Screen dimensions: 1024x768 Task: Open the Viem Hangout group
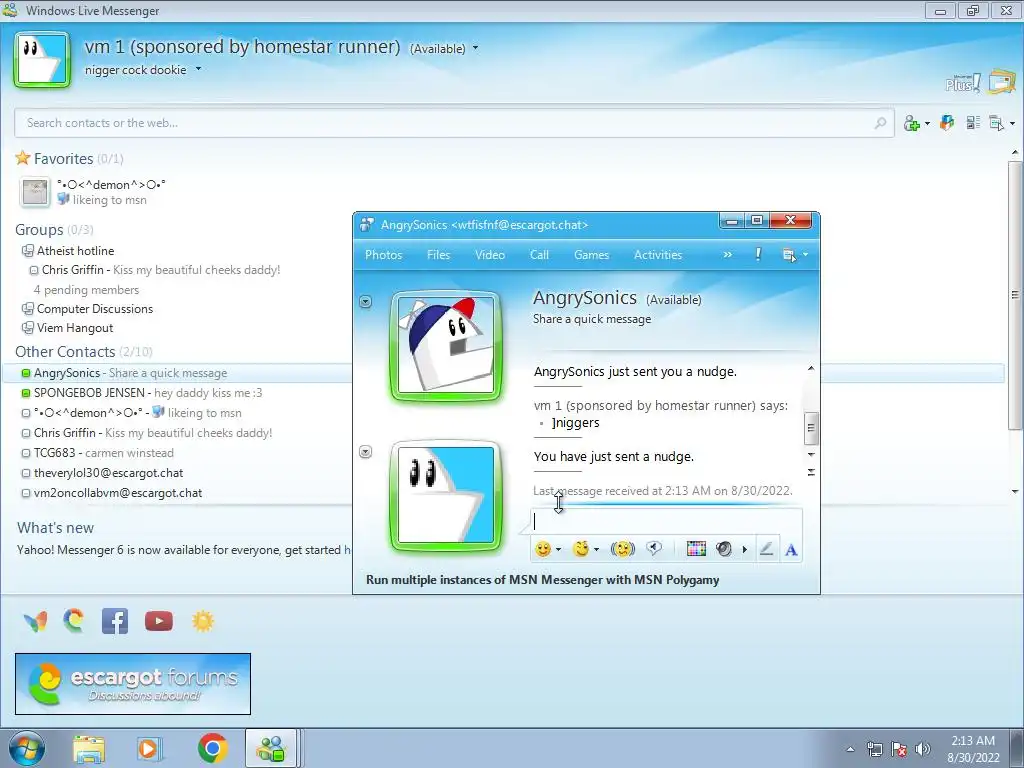[75, 328]
